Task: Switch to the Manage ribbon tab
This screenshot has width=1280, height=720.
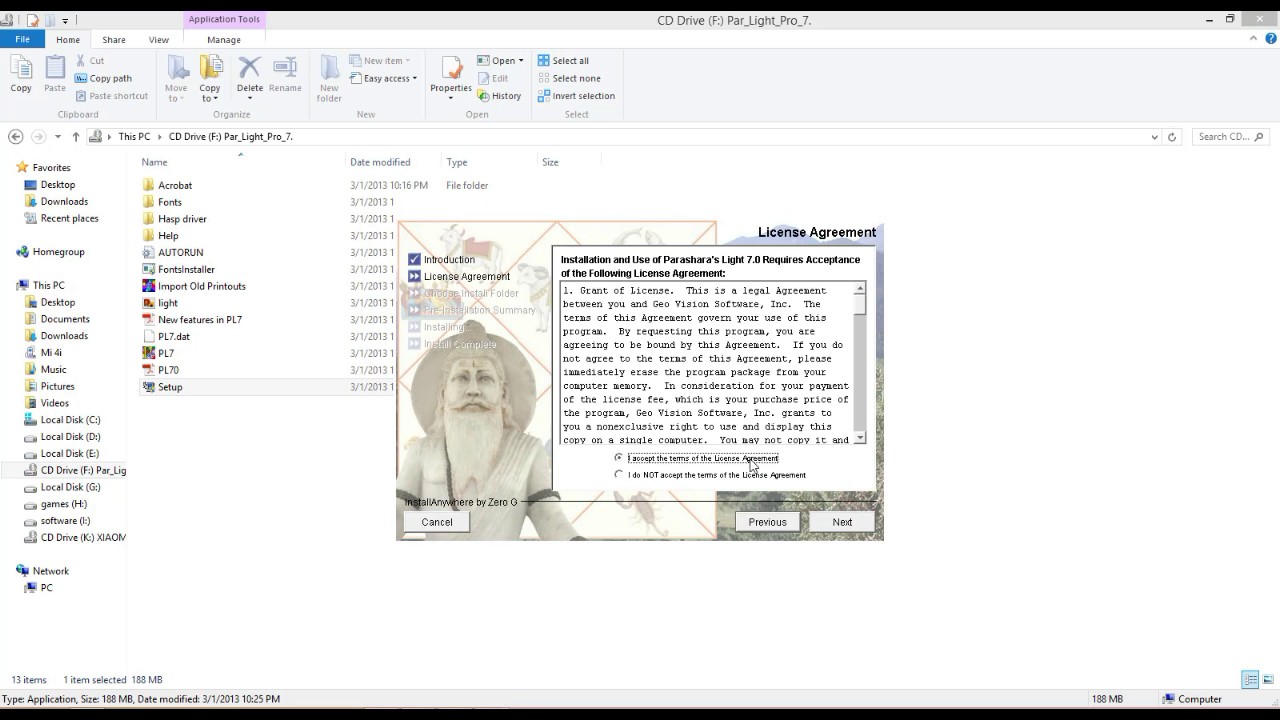Action: click(x=224, y=39)
